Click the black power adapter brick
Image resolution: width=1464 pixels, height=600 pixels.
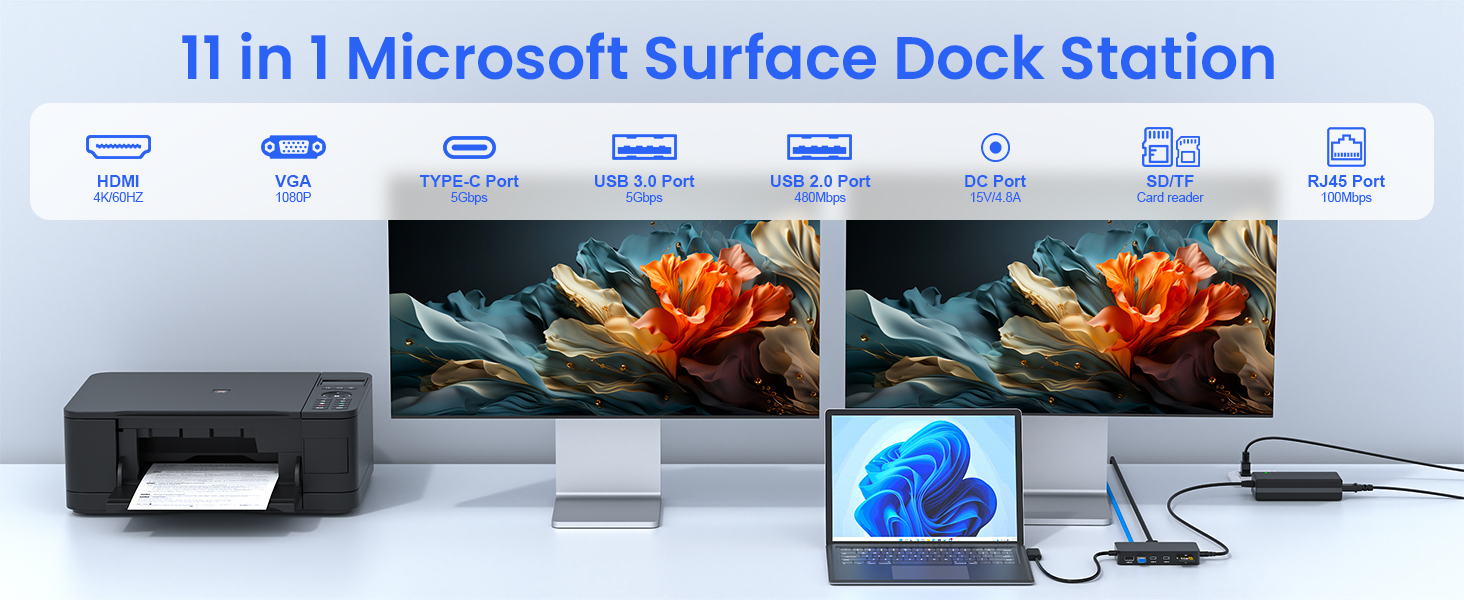tap(1298, 486)
